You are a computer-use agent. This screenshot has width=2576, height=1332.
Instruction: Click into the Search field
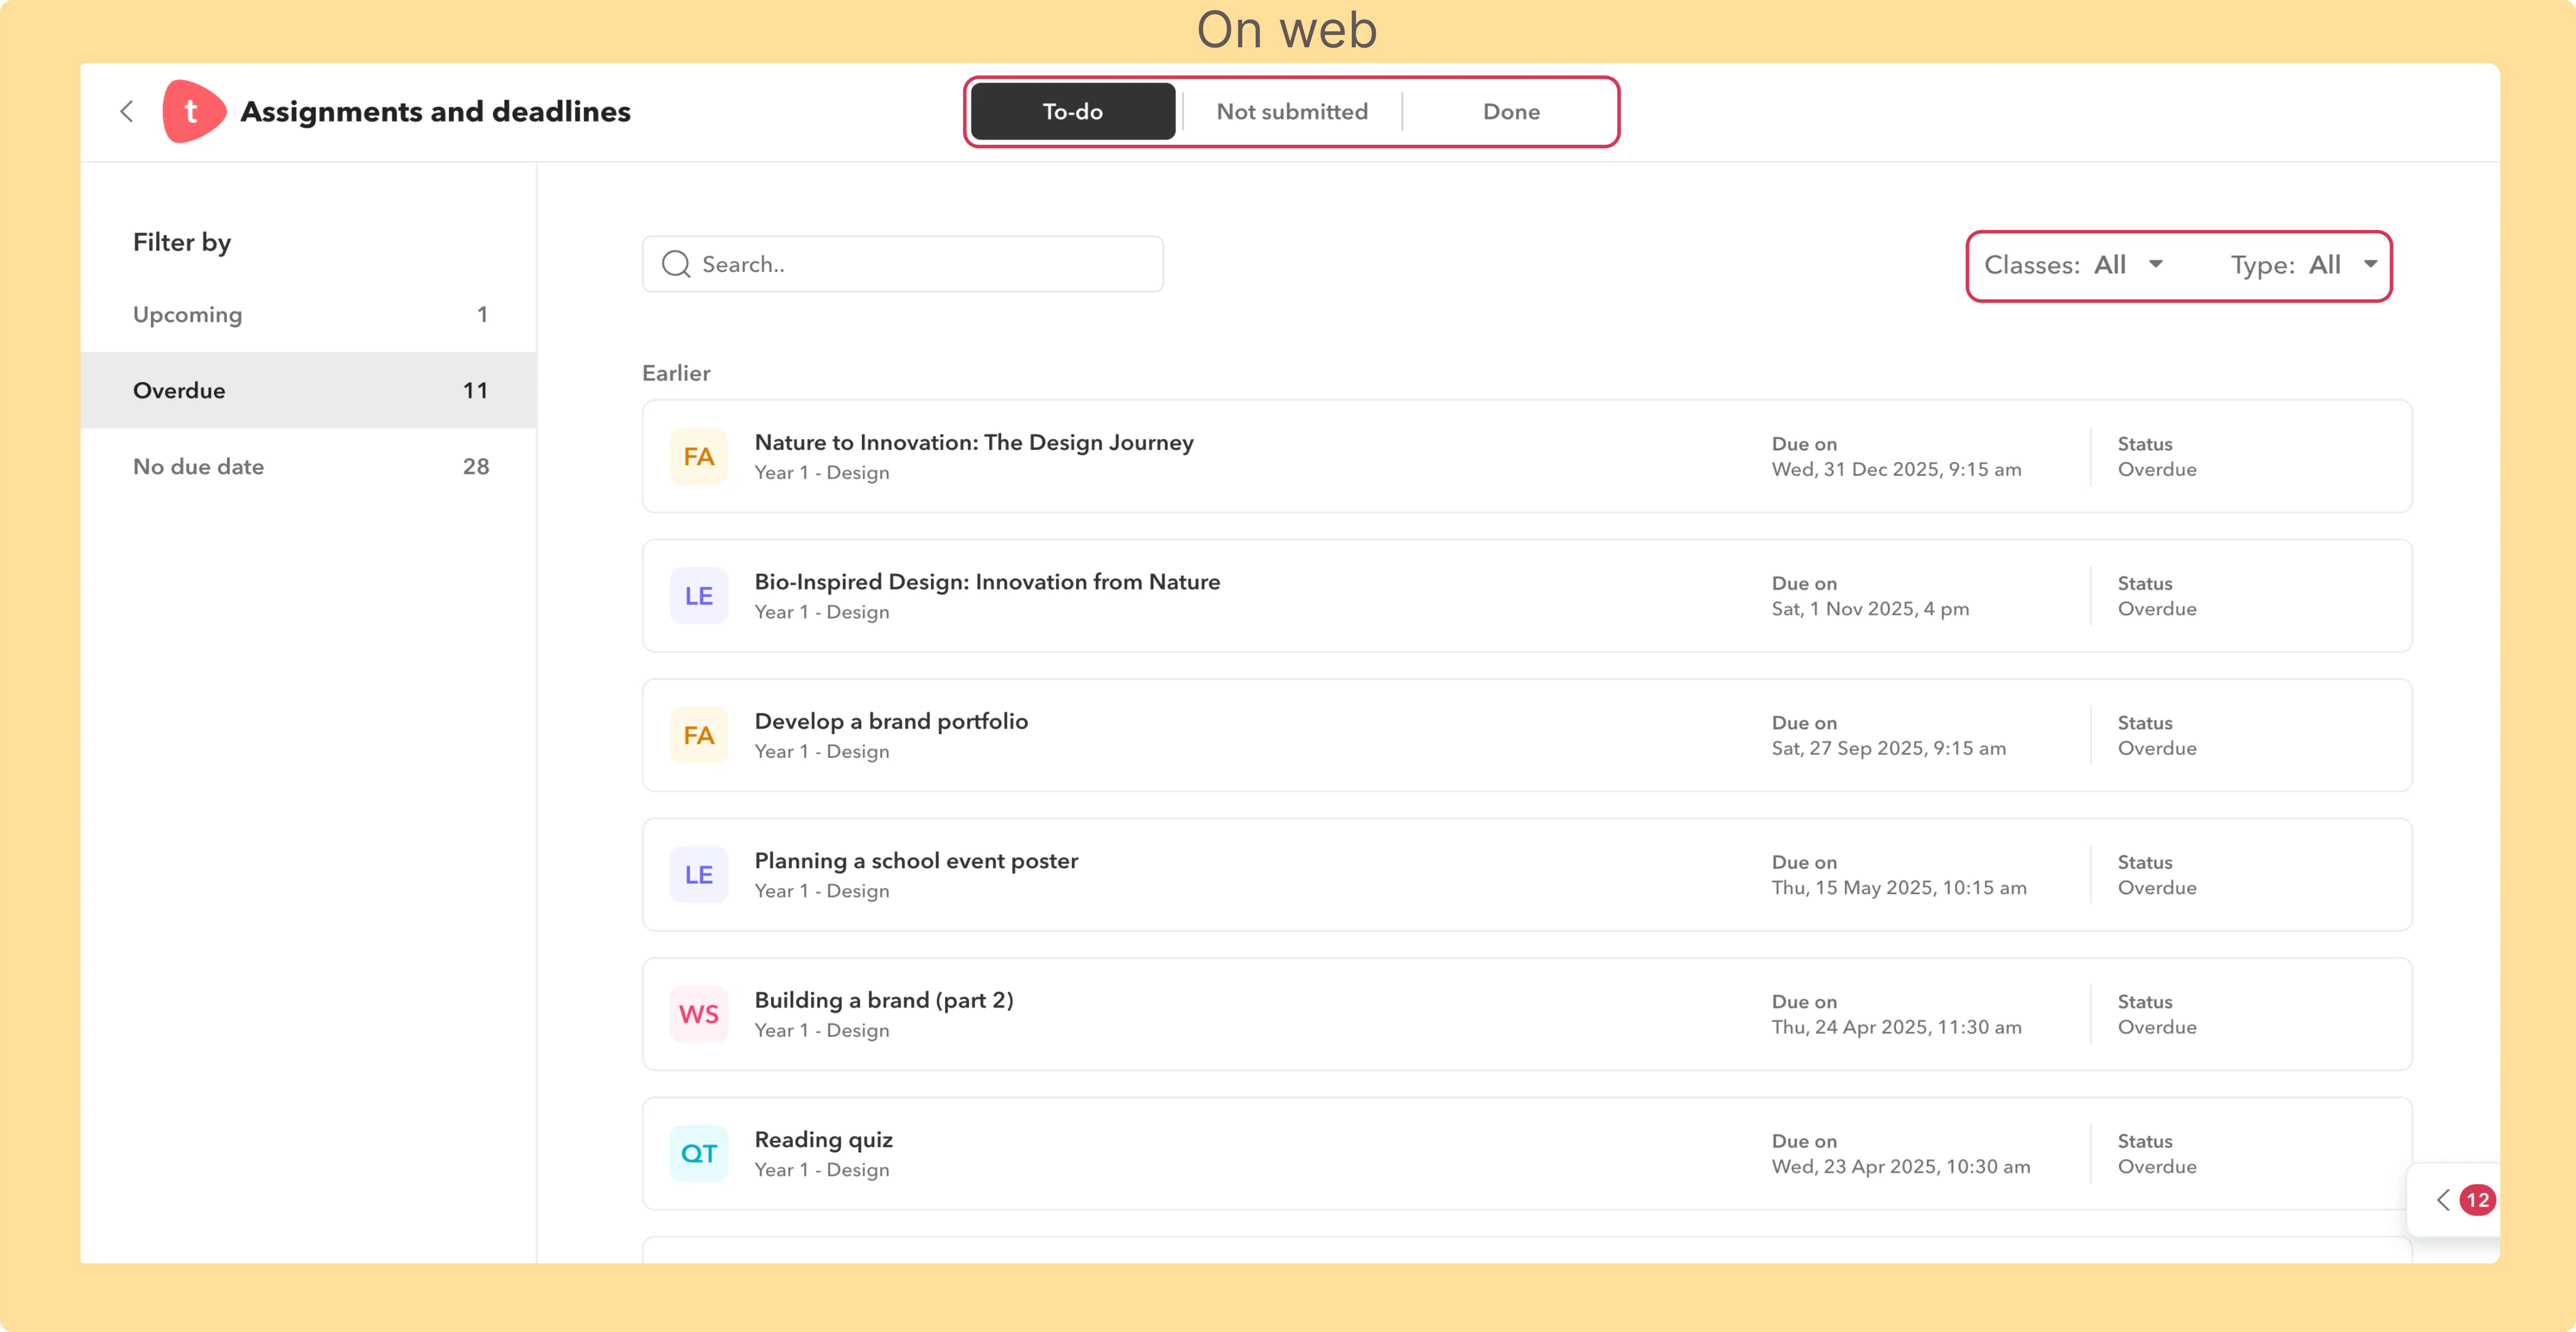click(x=903, y=264)
